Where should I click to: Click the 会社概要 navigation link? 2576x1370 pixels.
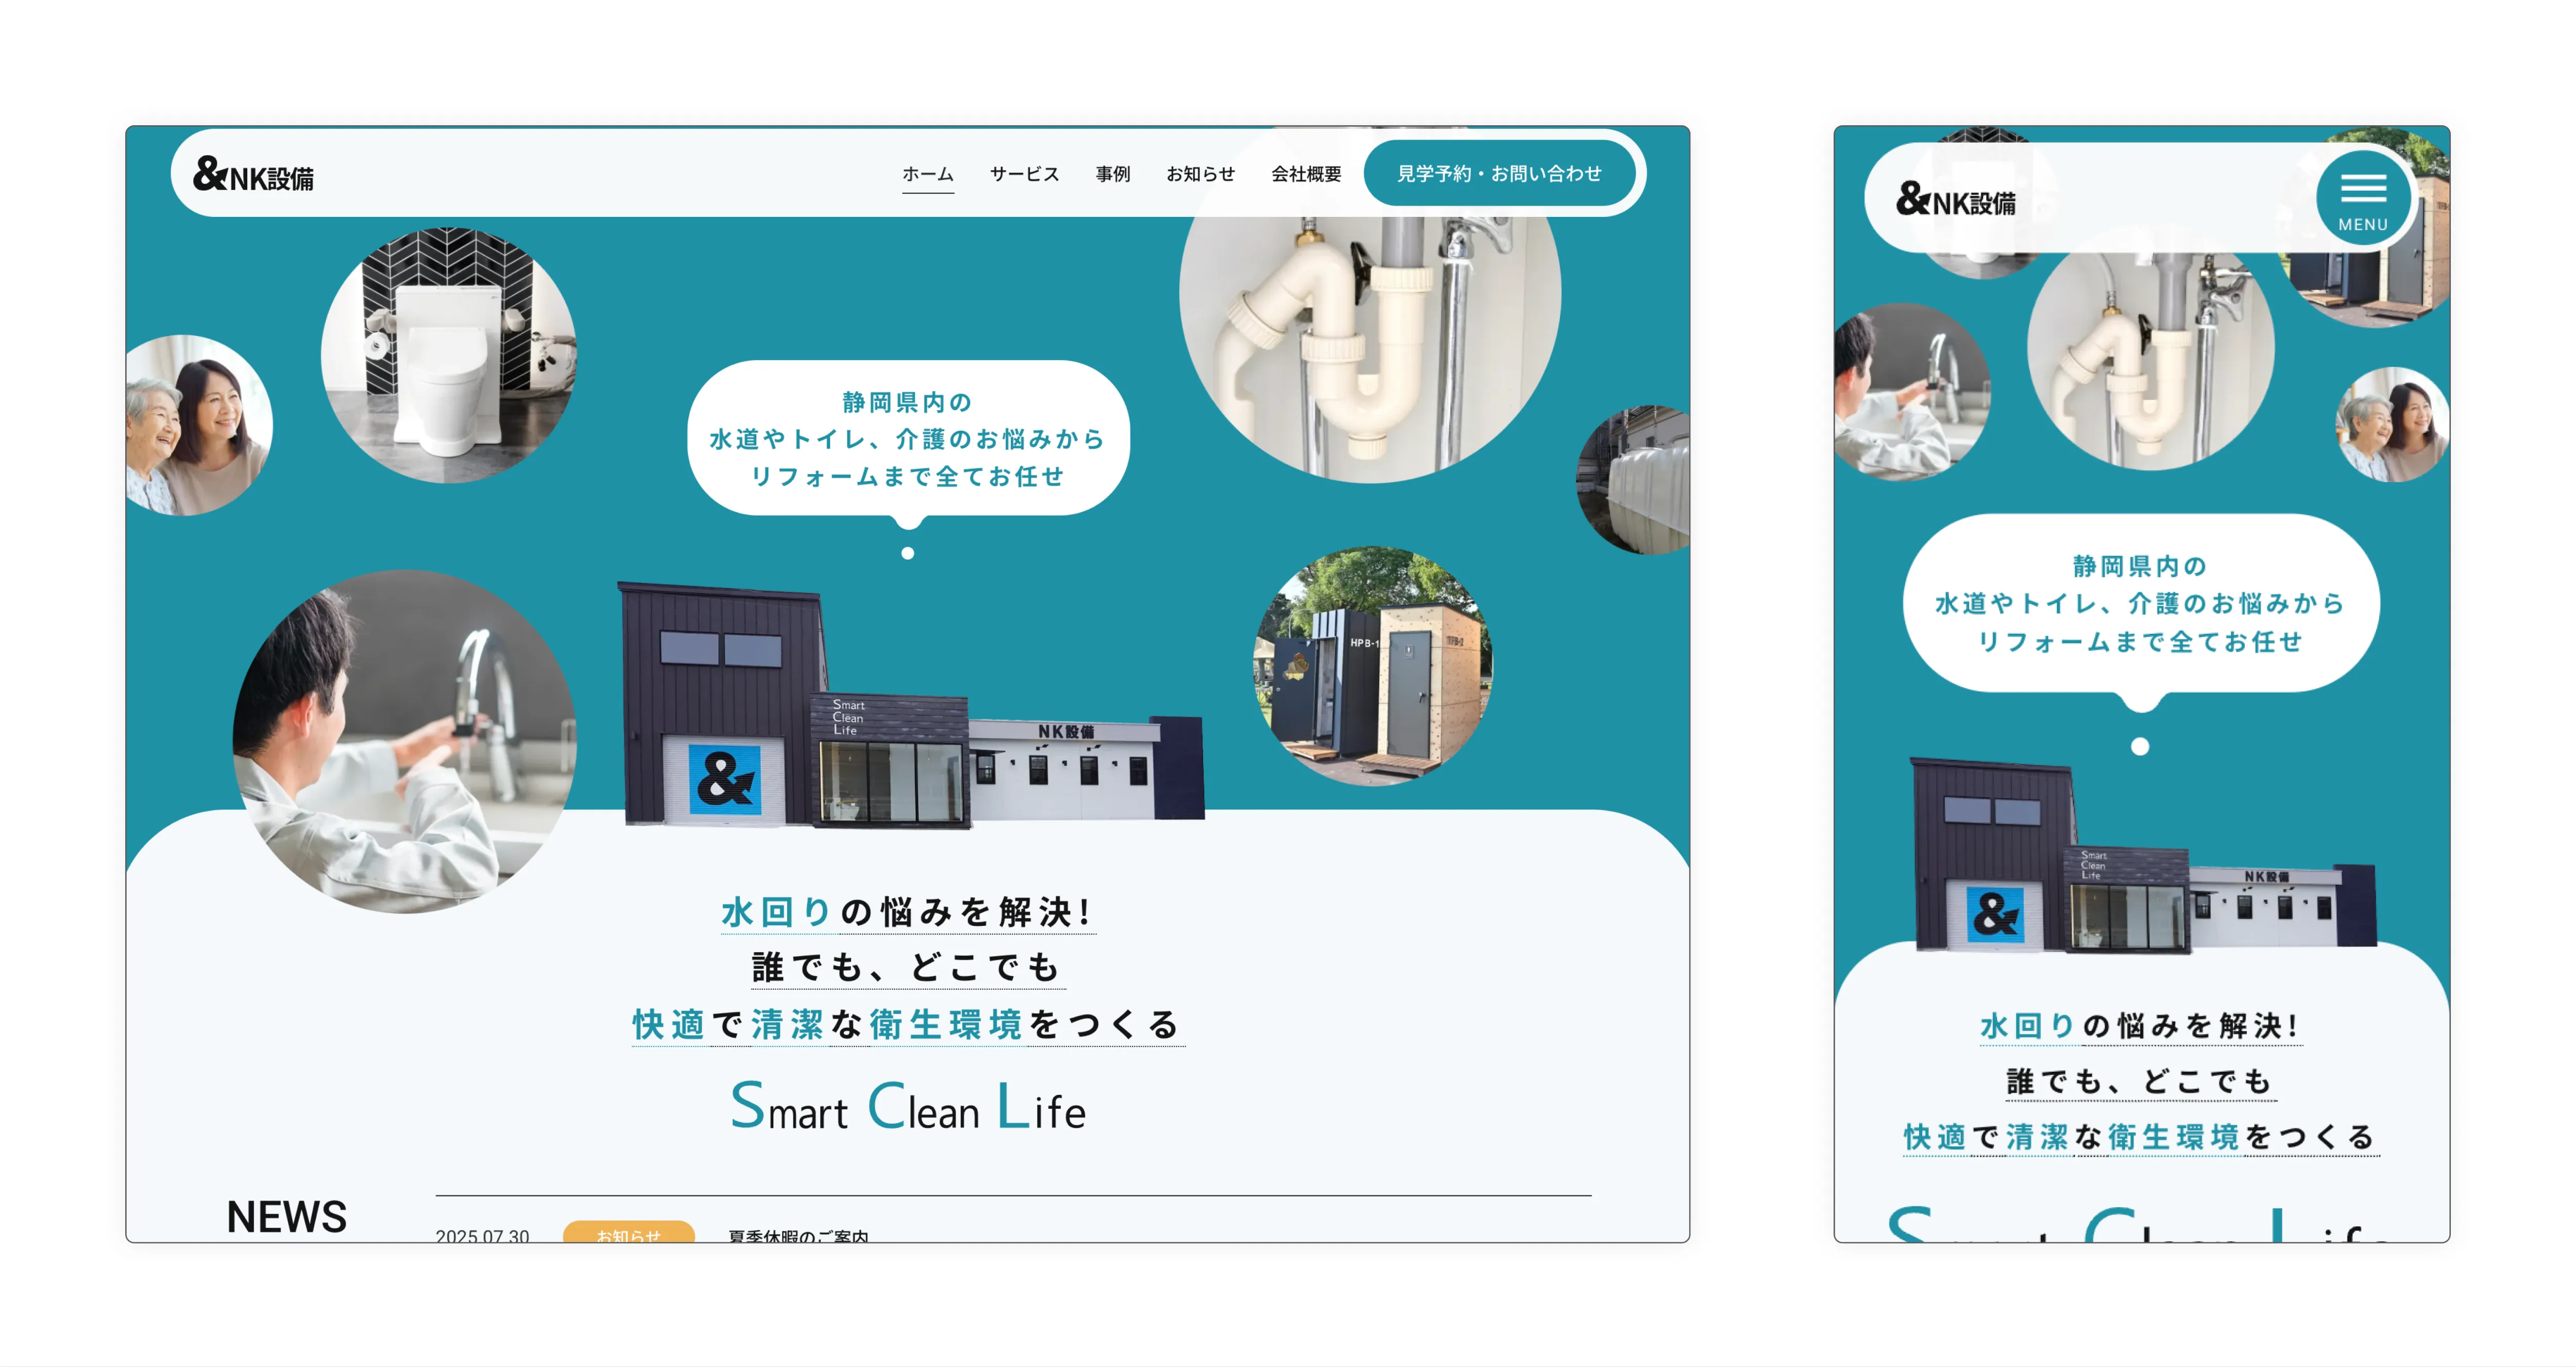[1306, 173]
